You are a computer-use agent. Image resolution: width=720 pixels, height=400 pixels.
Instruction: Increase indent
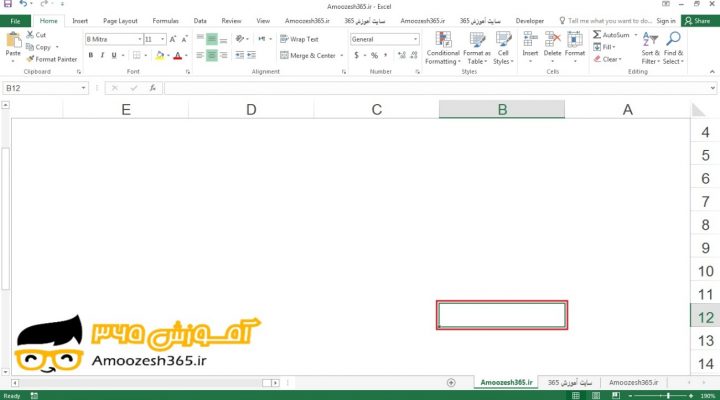tap(251, 55)
